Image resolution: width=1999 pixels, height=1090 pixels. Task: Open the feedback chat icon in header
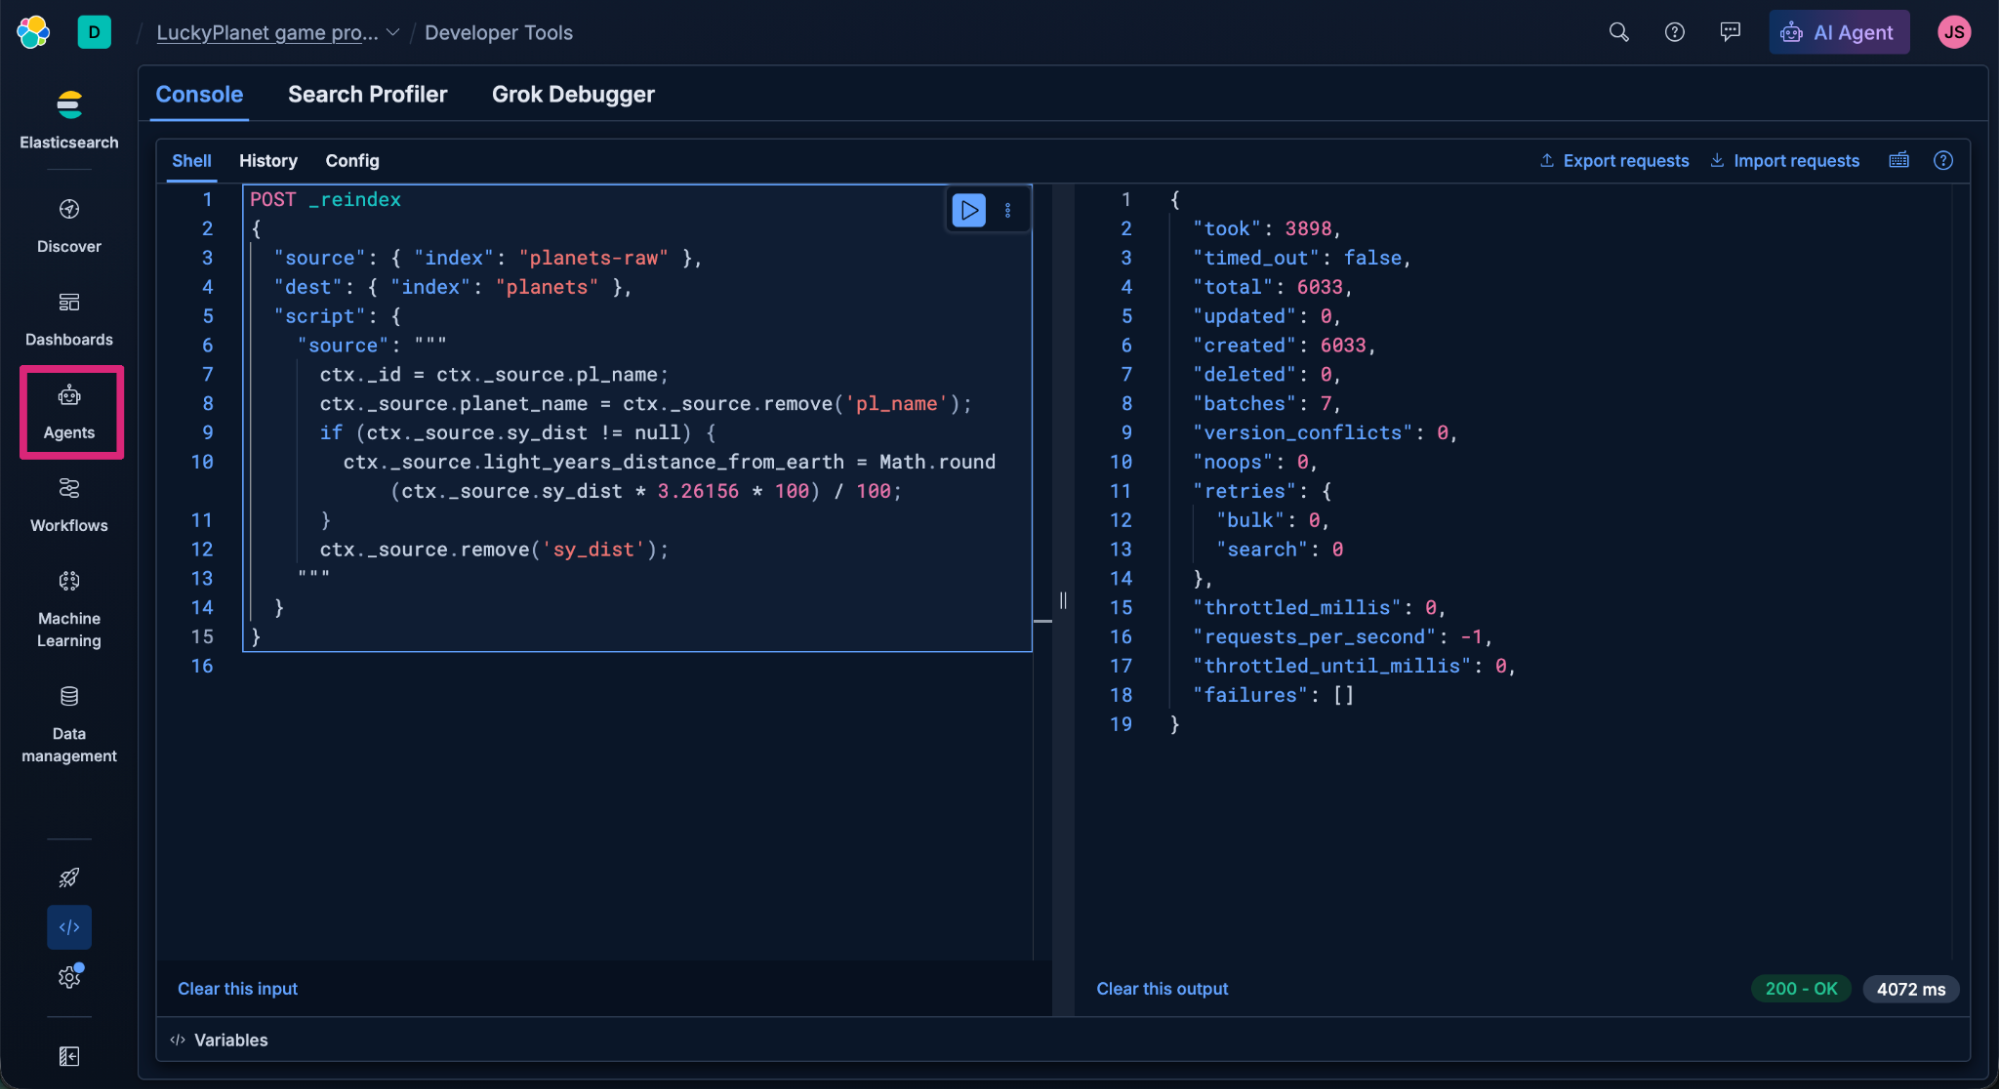click(1729, 32)
